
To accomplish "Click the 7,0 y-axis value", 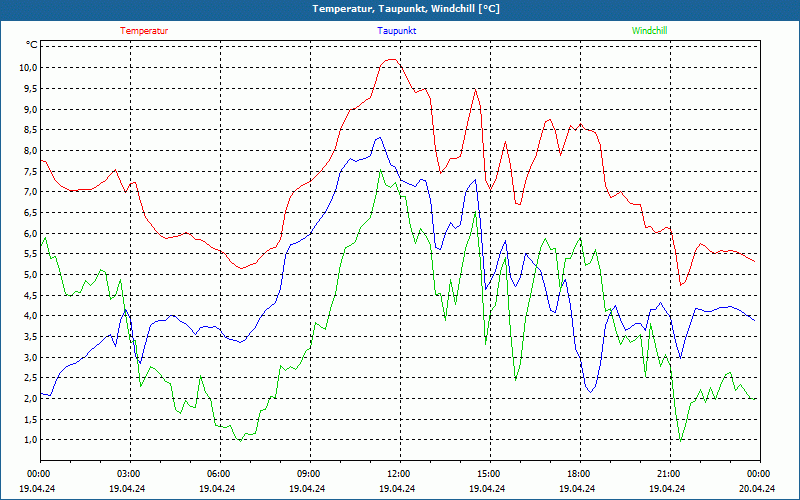I will [31, 192].
